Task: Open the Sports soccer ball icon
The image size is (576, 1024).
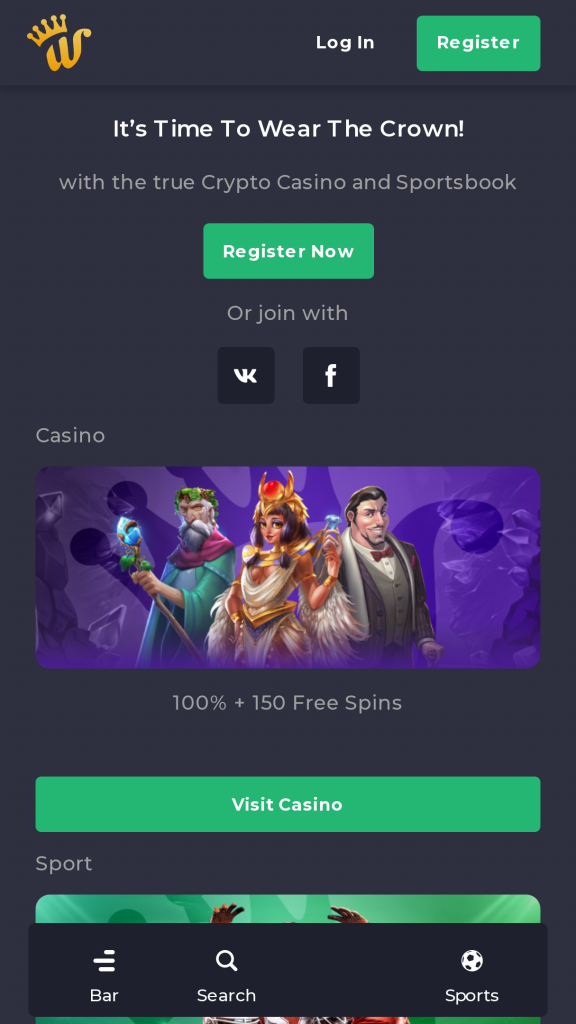Action: coord(472,961)
